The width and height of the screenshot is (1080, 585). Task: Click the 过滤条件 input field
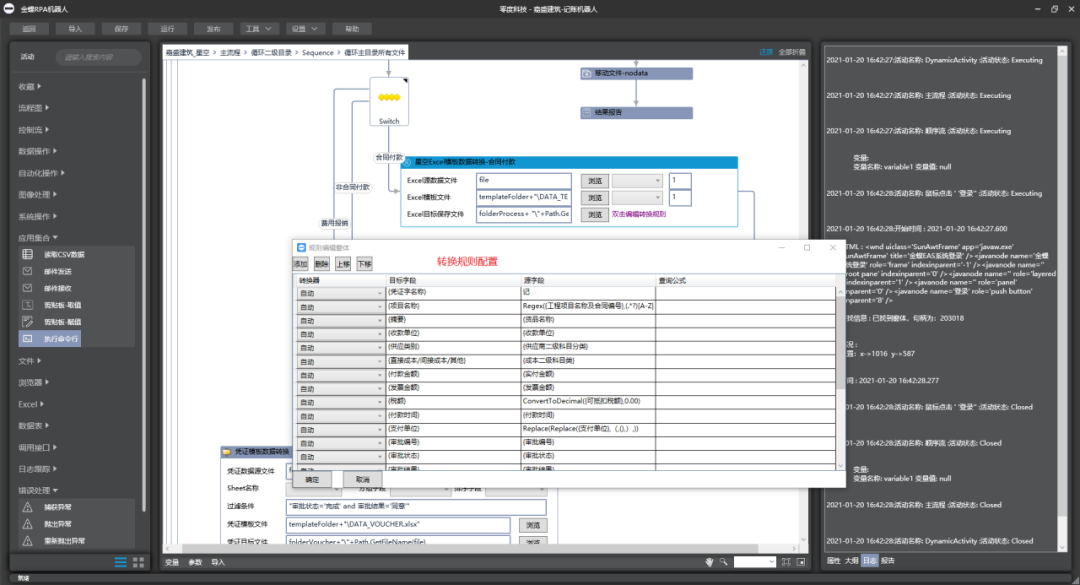pyautogui.click(x=416, y=507)
